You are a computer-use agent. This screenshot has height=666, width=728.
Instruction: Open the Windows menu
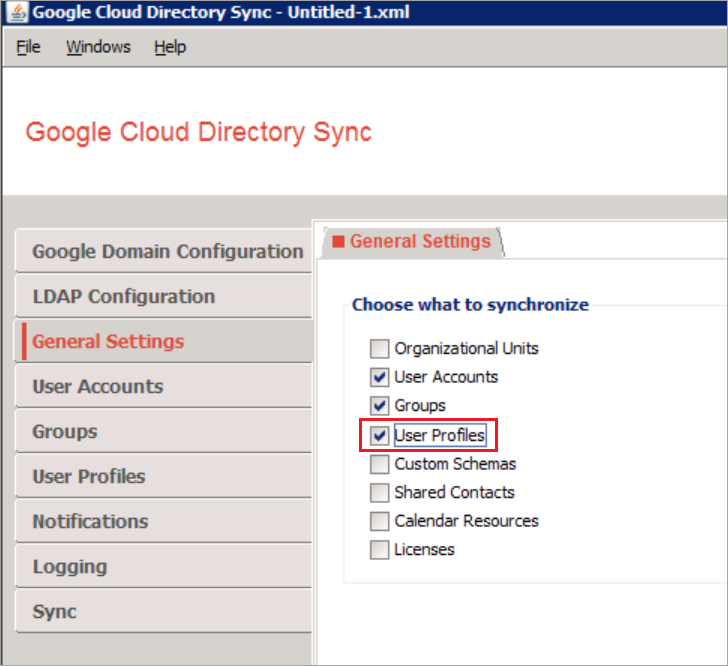[98, 47]
